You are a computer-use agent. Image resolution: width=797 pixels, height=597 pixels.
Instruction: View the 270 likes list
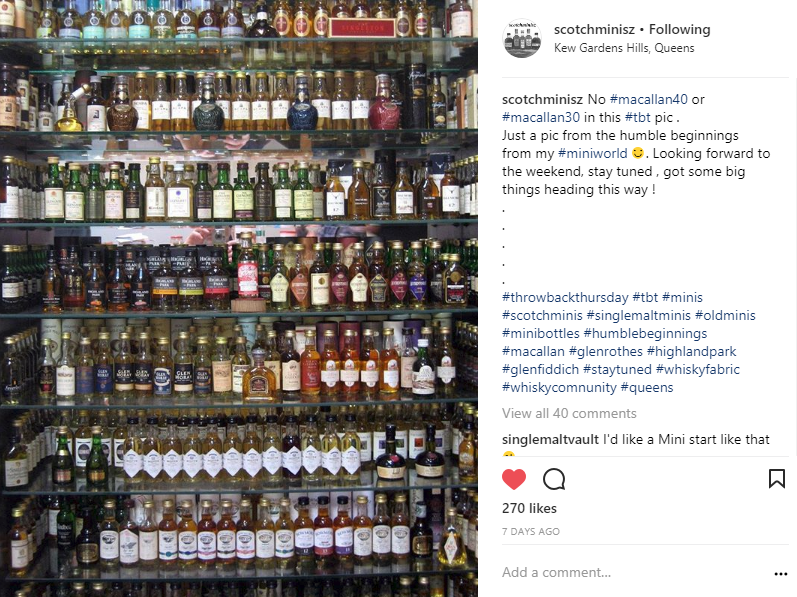click(529, 508)
